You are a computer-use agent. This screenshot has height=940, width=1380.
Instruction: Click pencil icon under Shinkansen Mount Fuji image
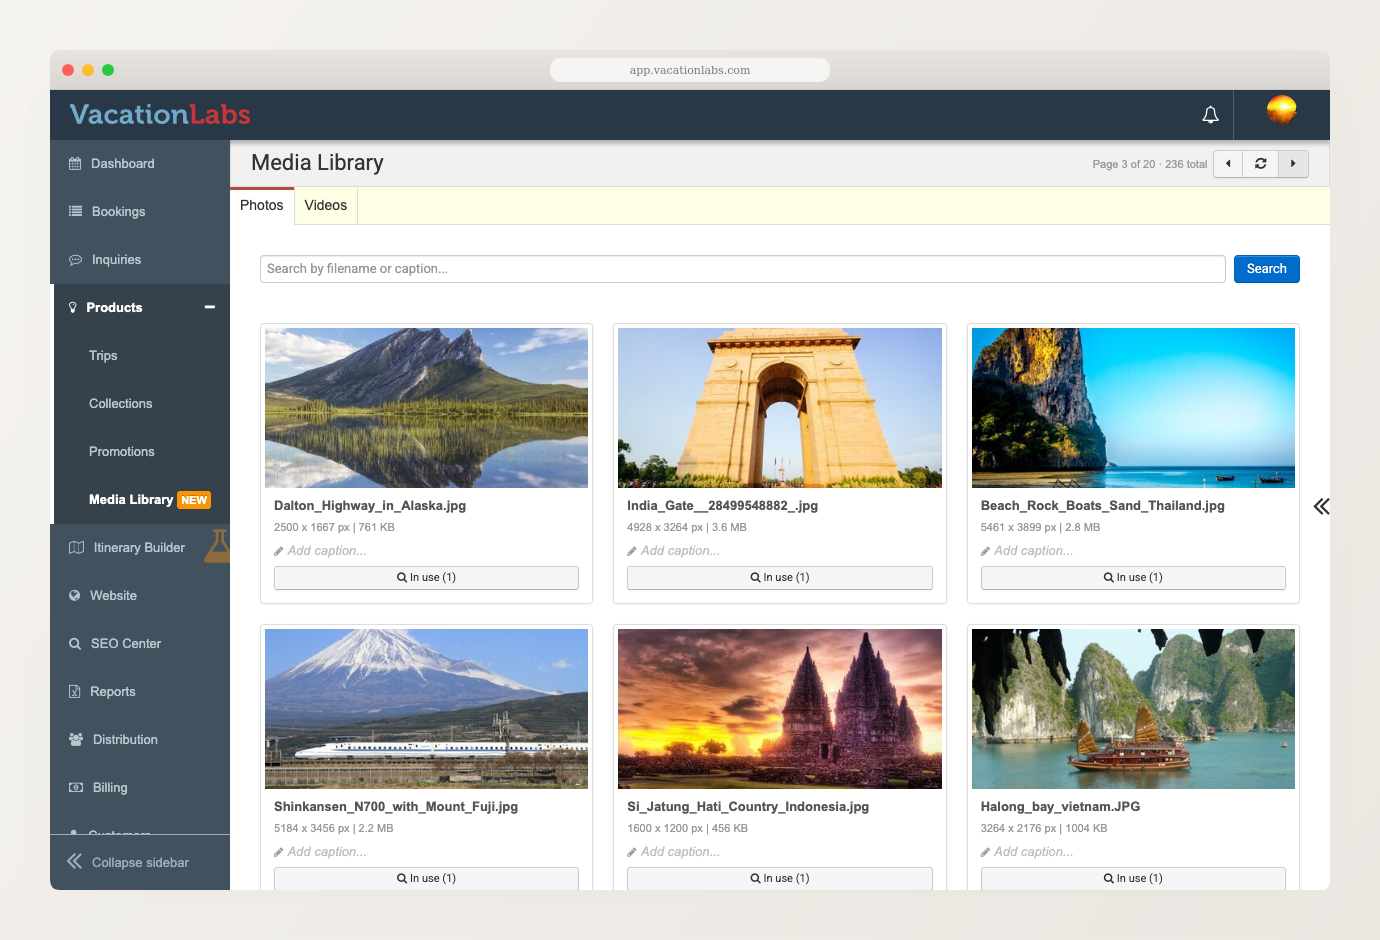(x=279, y=853)
